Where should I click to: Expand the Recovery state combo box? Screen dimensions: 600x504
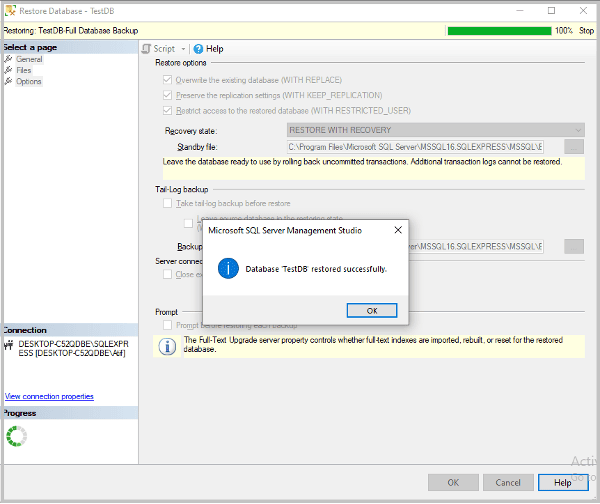[x=435, y=130]
